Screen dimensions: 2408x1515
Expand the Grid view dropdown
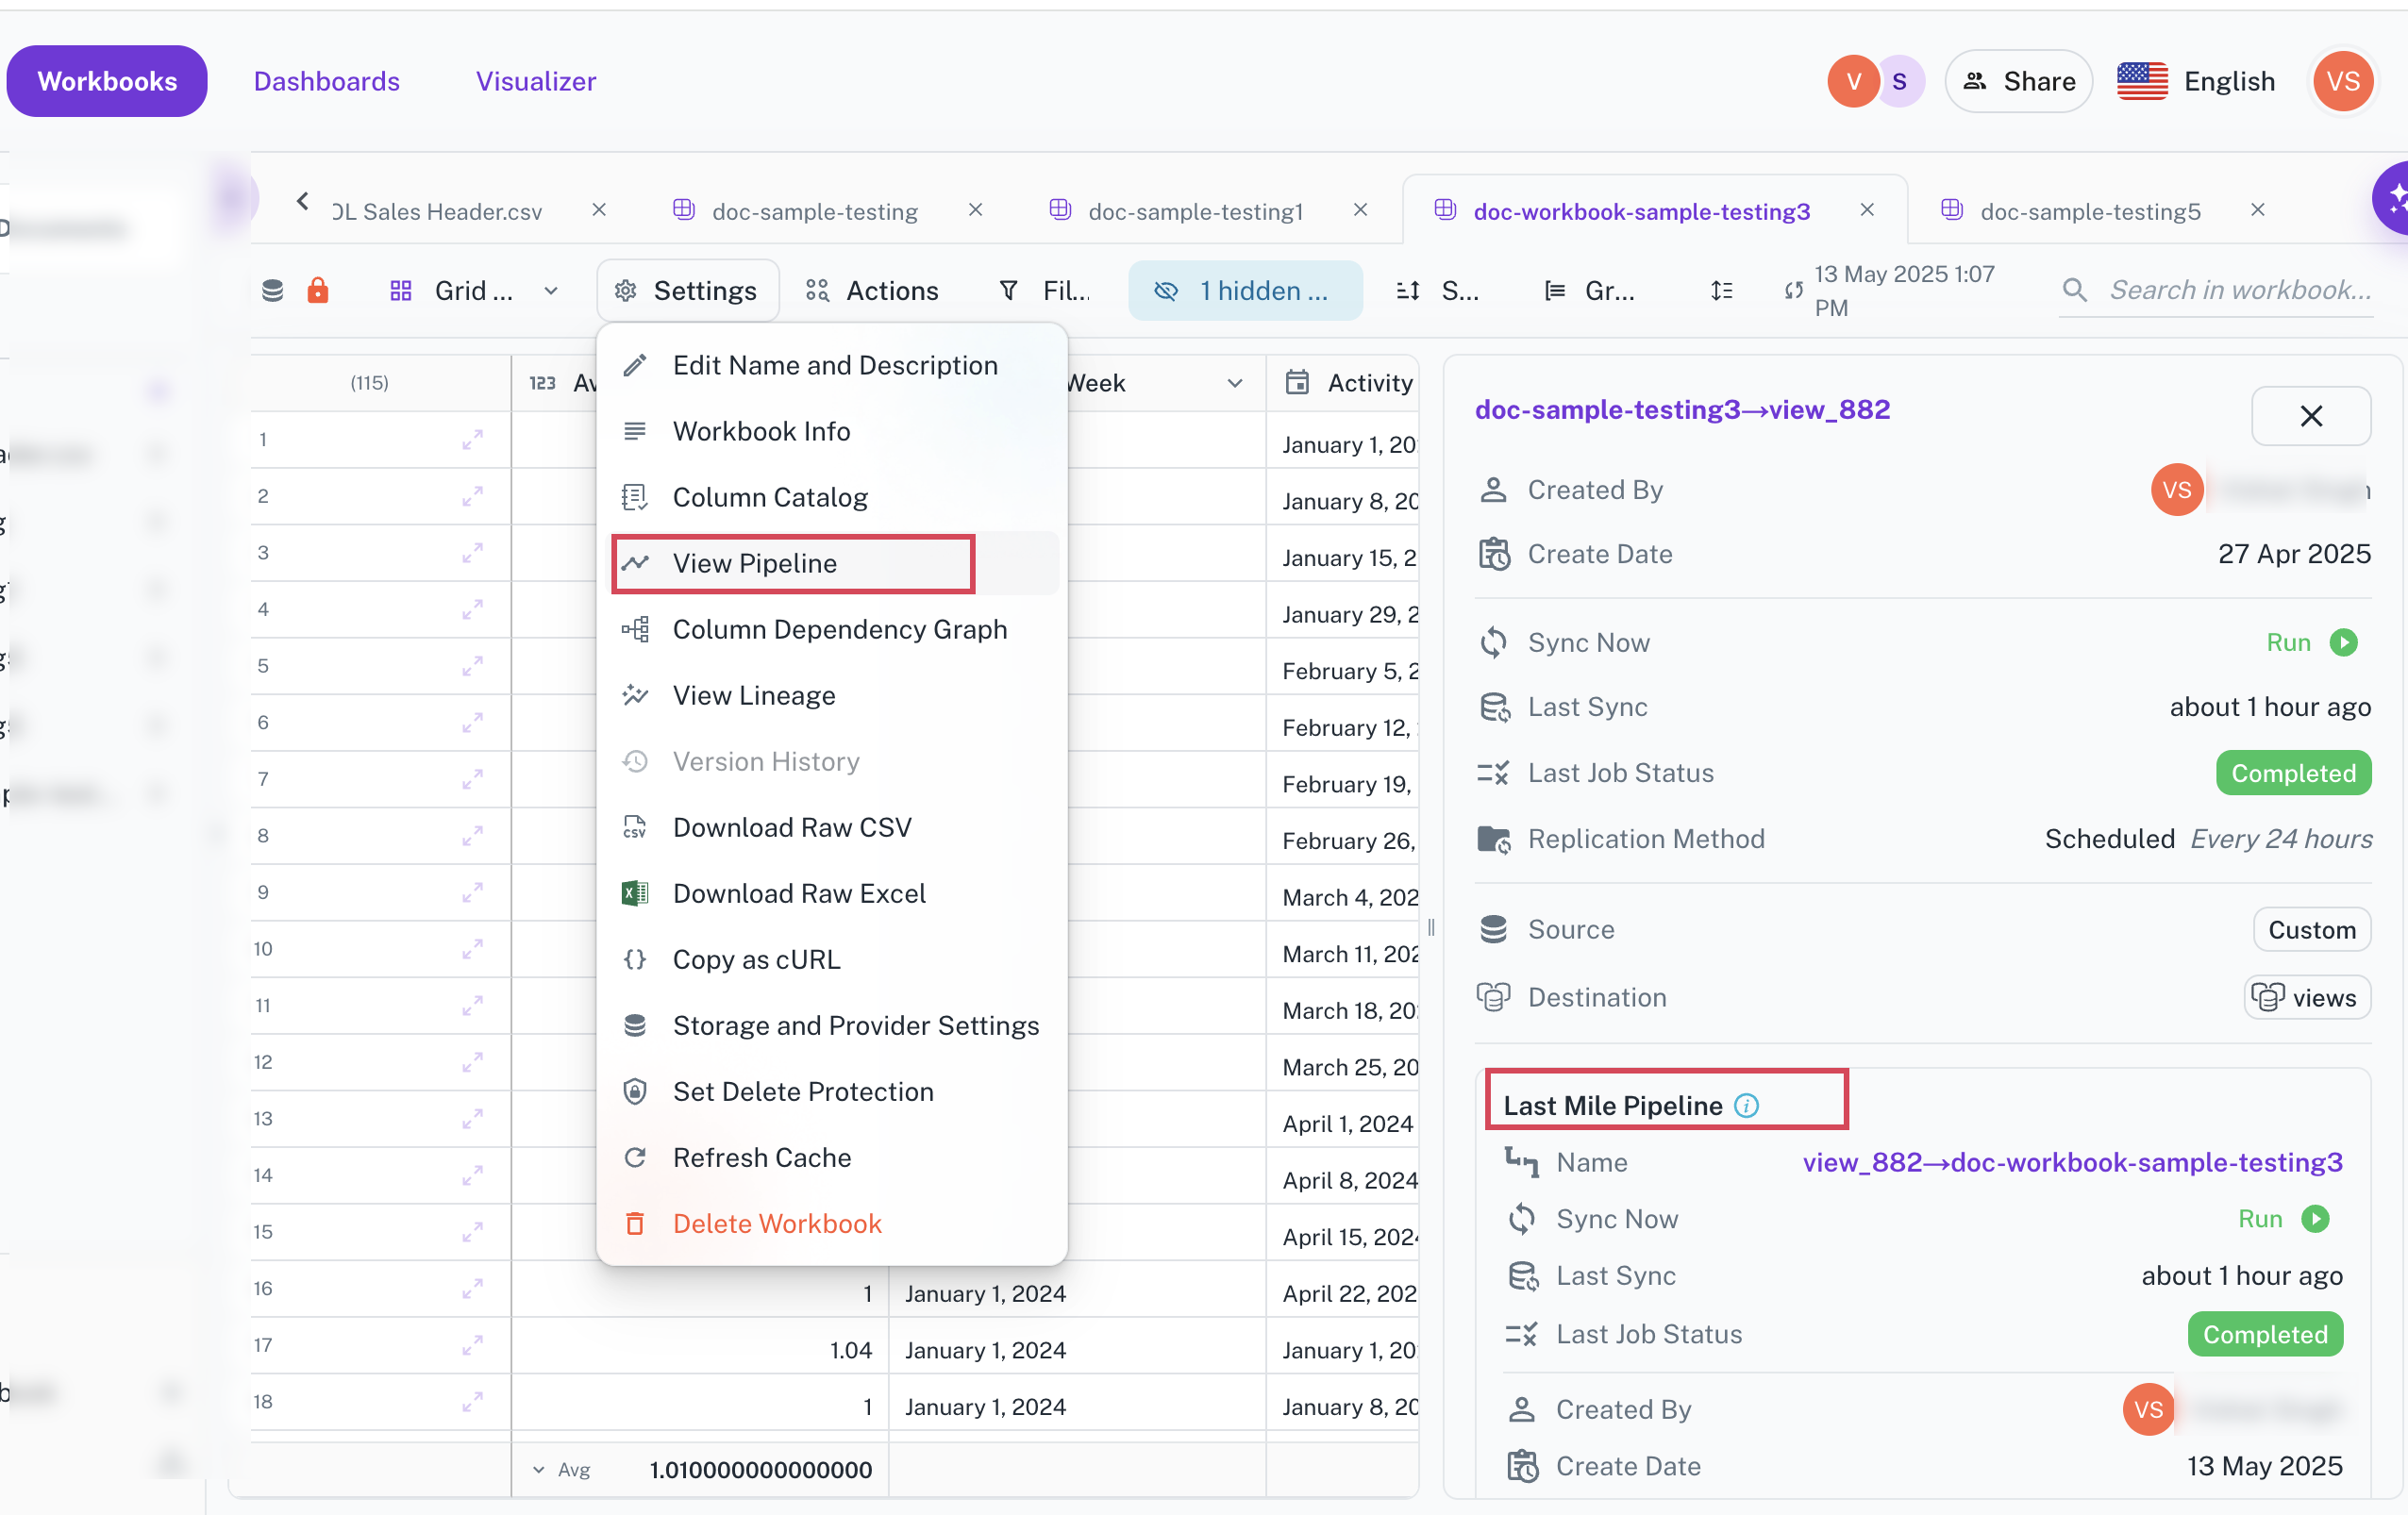pos(474,290)
